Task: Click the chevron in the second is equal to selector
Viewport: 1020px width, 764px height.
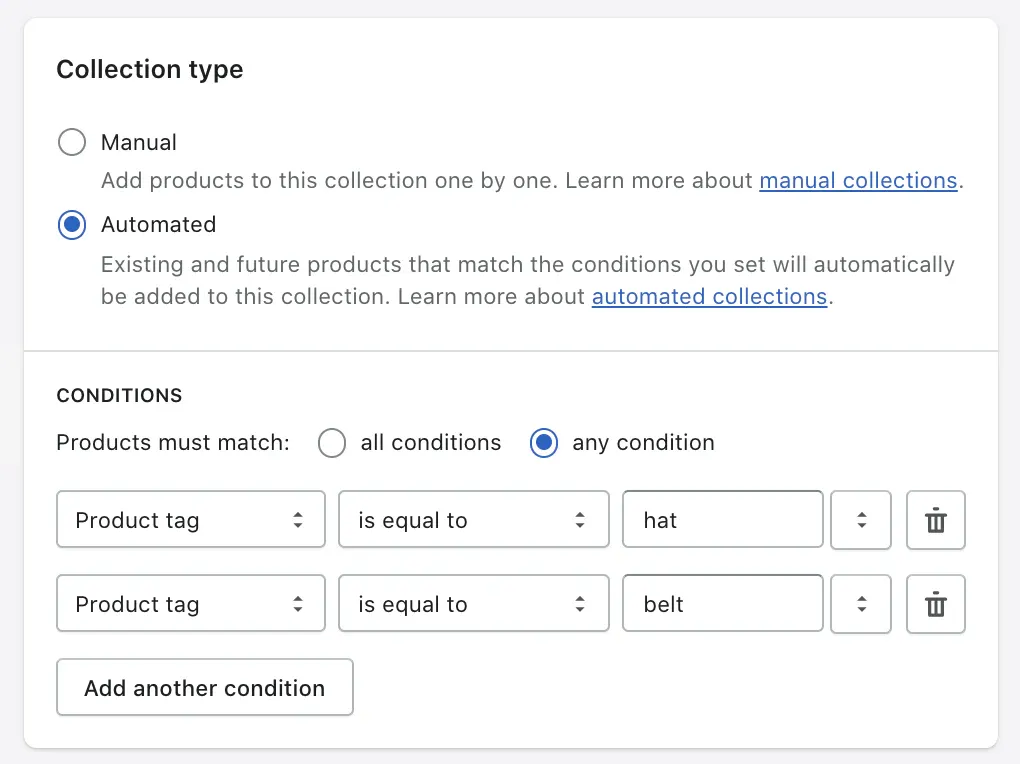Action: coord(580,603)
